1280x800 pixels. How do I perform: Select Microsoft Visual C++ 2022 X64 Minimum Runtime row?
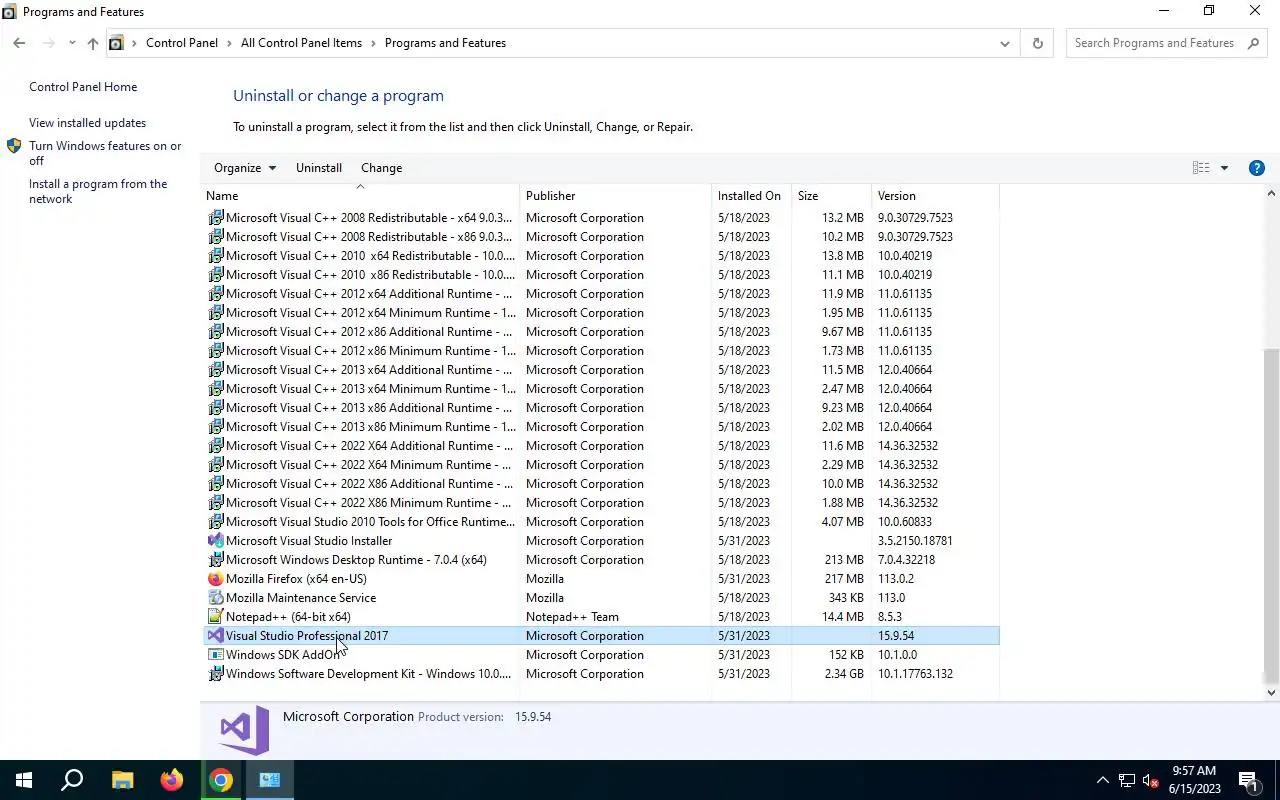pyautogui.click(x=601, y=465)
